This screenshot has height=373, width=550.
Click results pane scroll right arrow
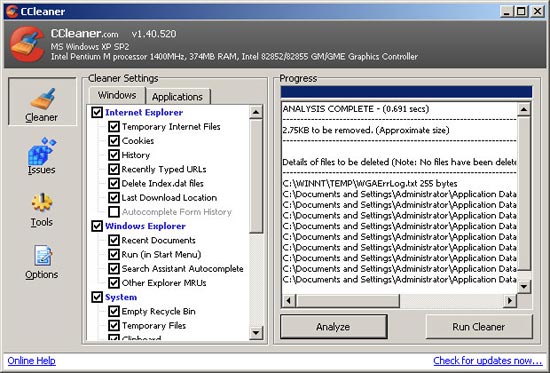tap(510, 301)
